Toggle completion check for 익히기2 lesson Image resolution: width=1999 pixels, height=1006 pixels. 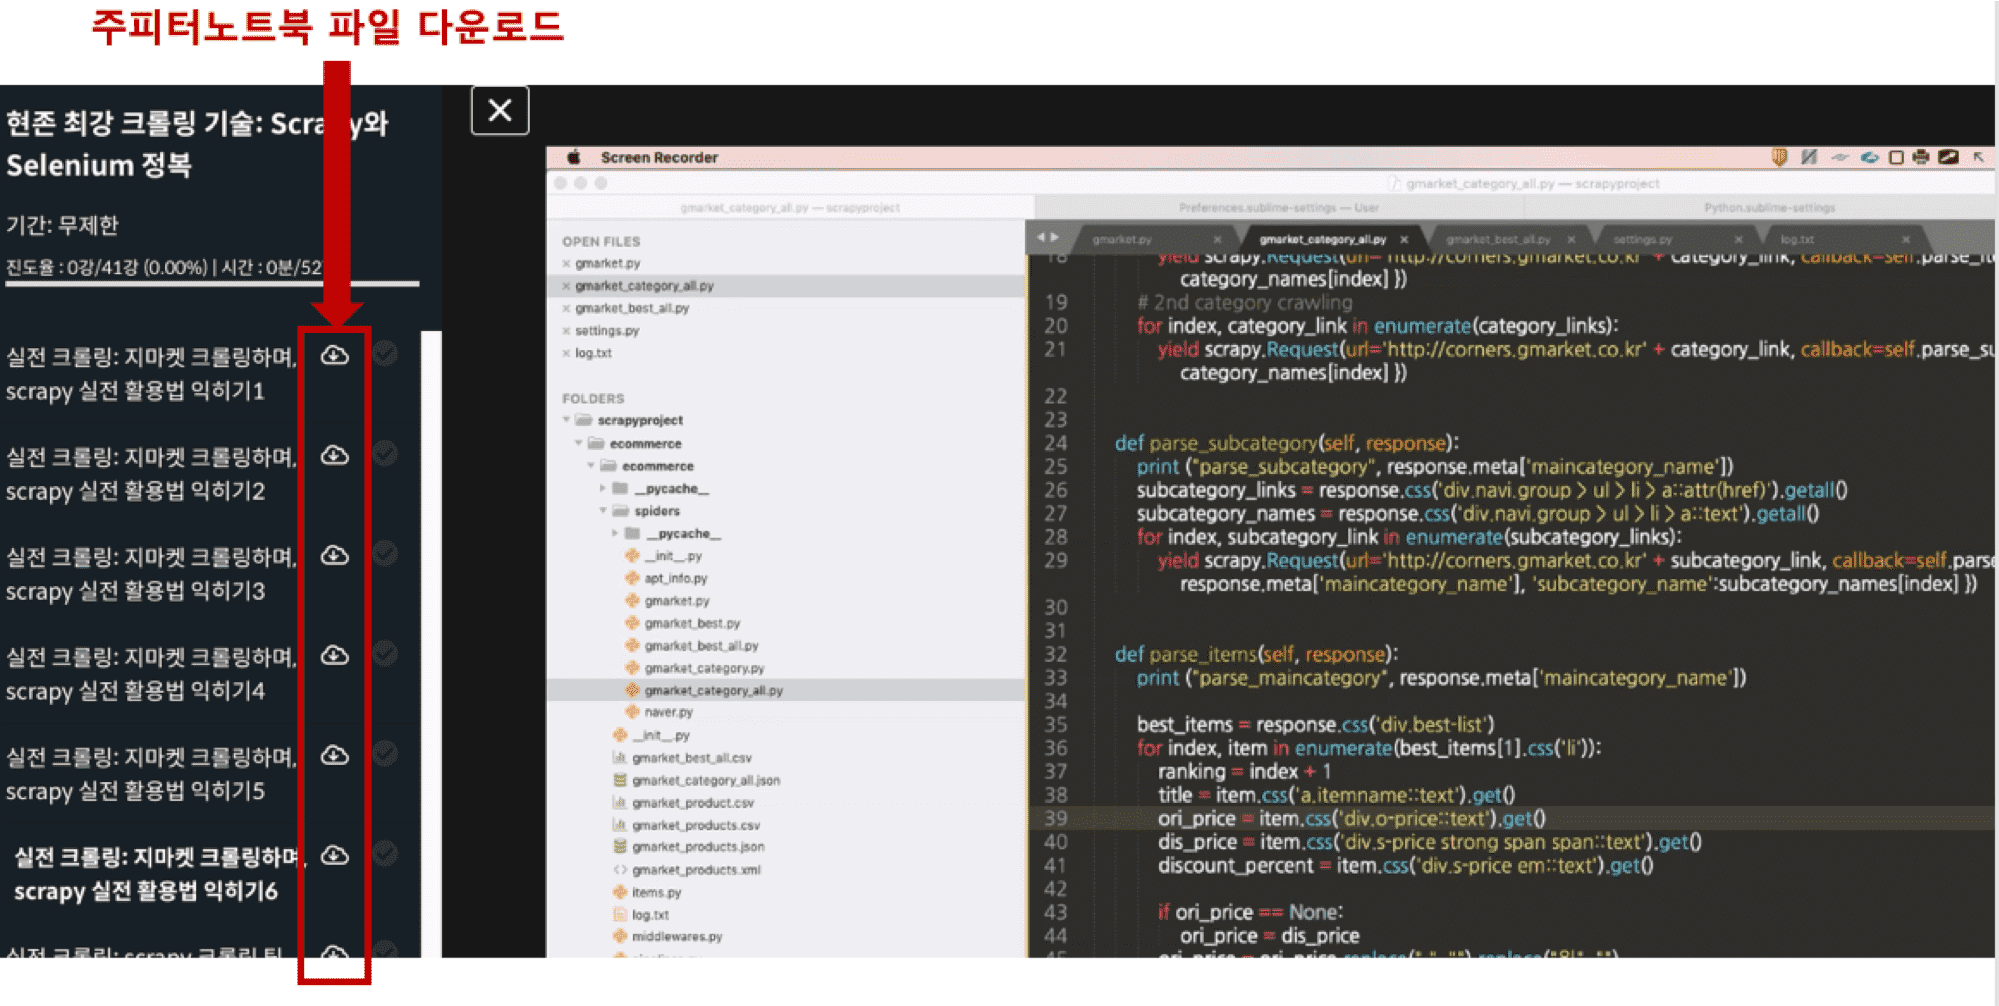385,453
